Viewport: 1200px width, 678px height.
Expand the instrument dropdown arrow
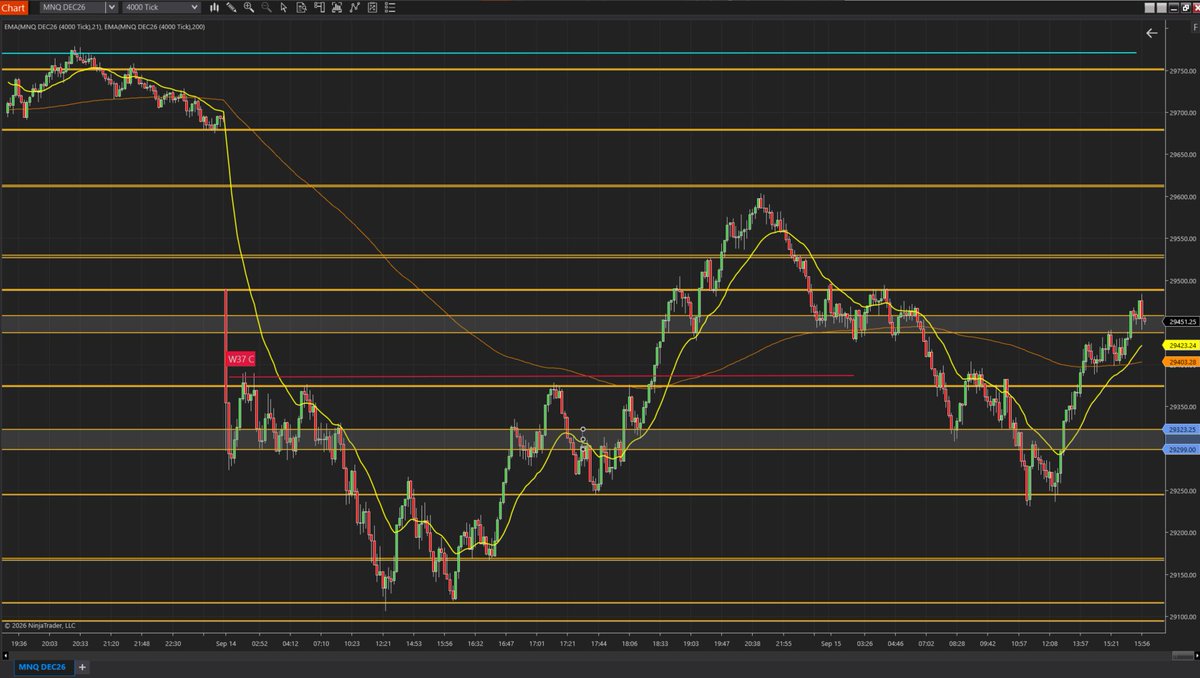coord(111,7)
